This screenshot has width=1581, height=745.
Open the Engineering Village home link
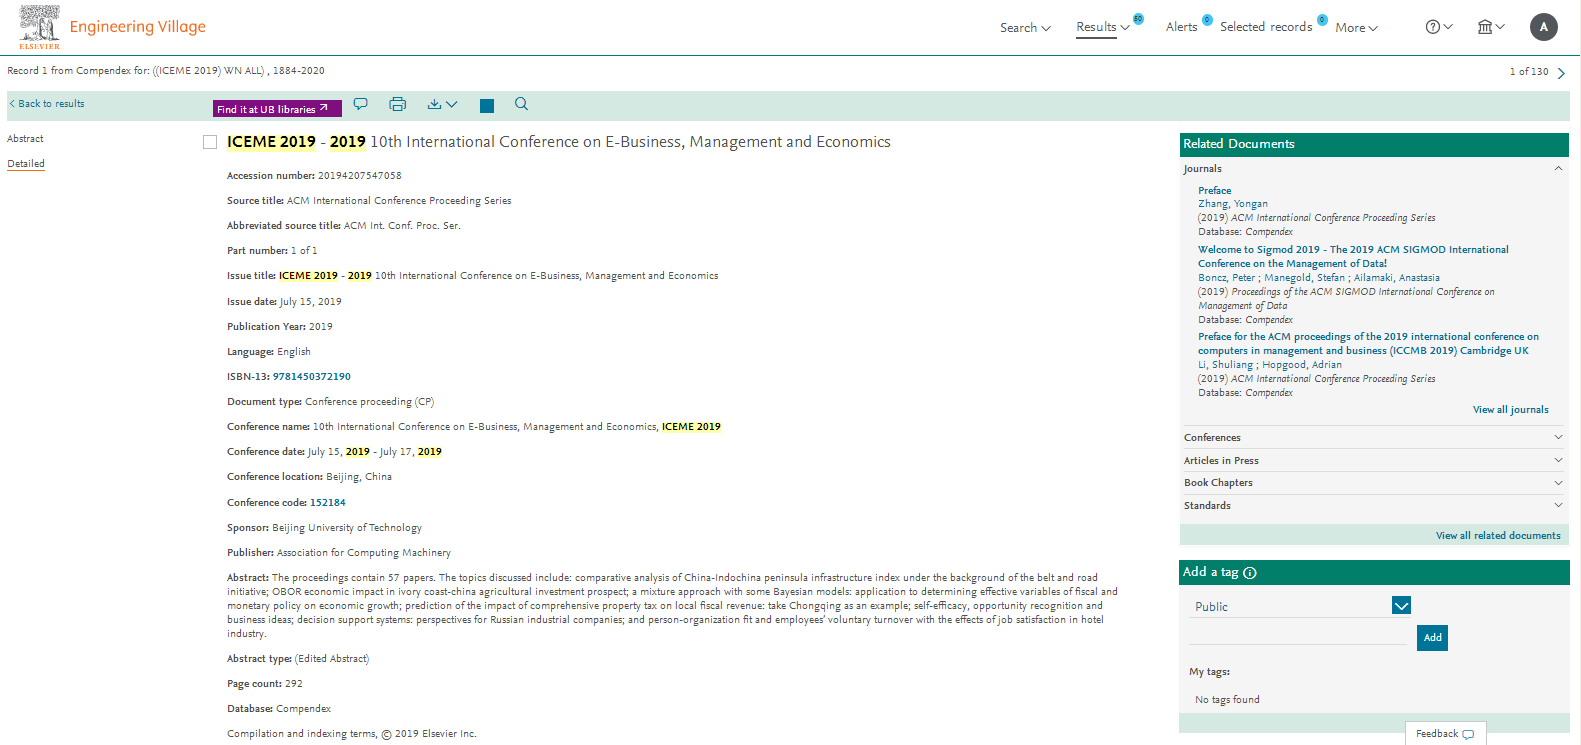(138, 27)
